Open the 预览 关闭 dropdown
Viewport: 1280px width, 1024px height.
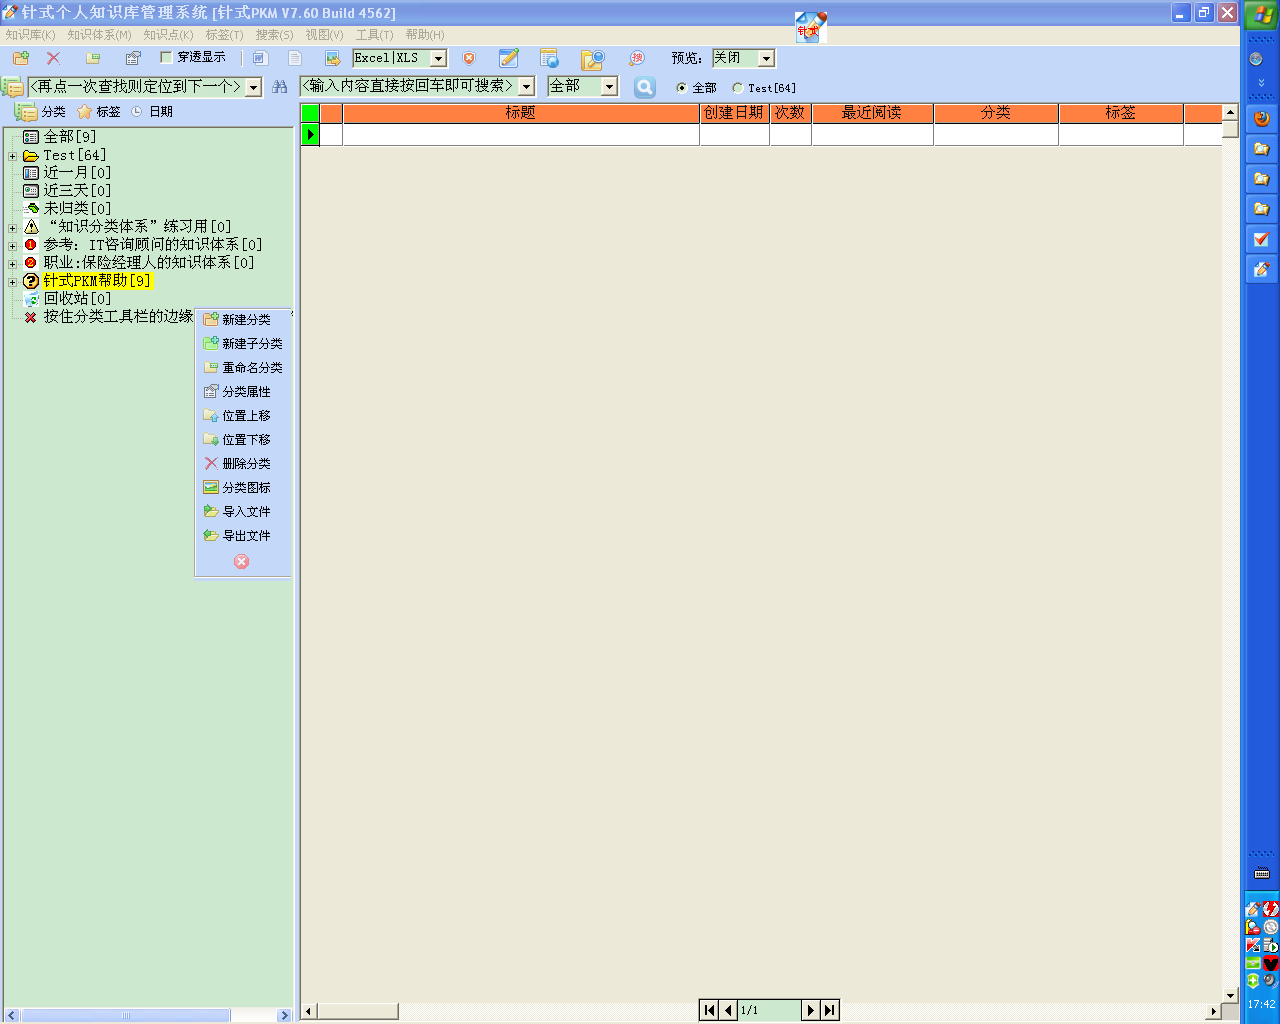click(x=766, y=59)
